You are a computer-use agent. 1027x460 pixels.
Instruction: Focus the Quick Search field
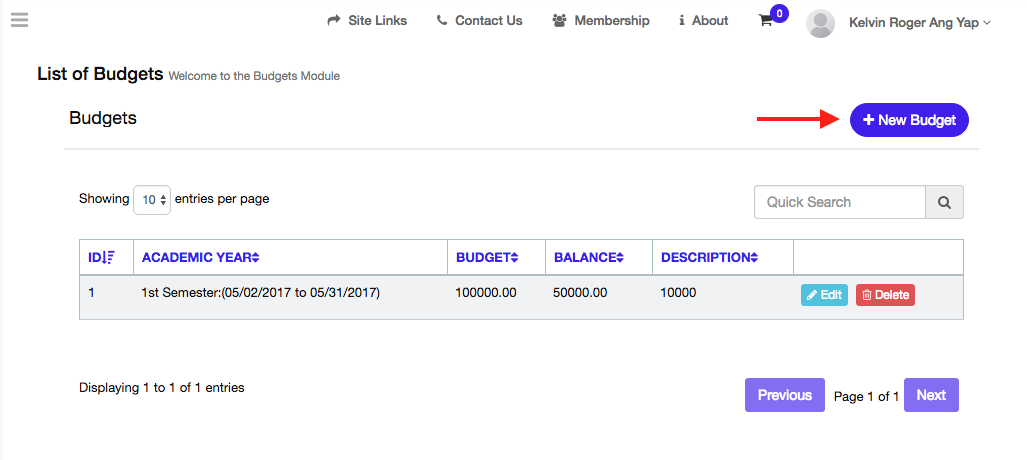[x=839, y=202]
